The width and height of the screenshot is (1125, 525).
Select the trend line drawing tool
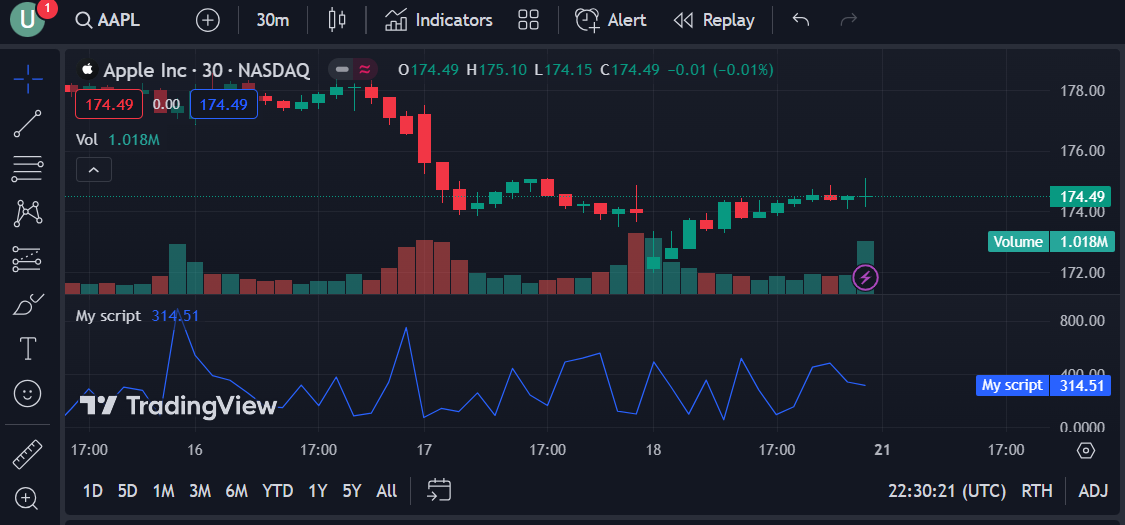(x=27, y=124)
